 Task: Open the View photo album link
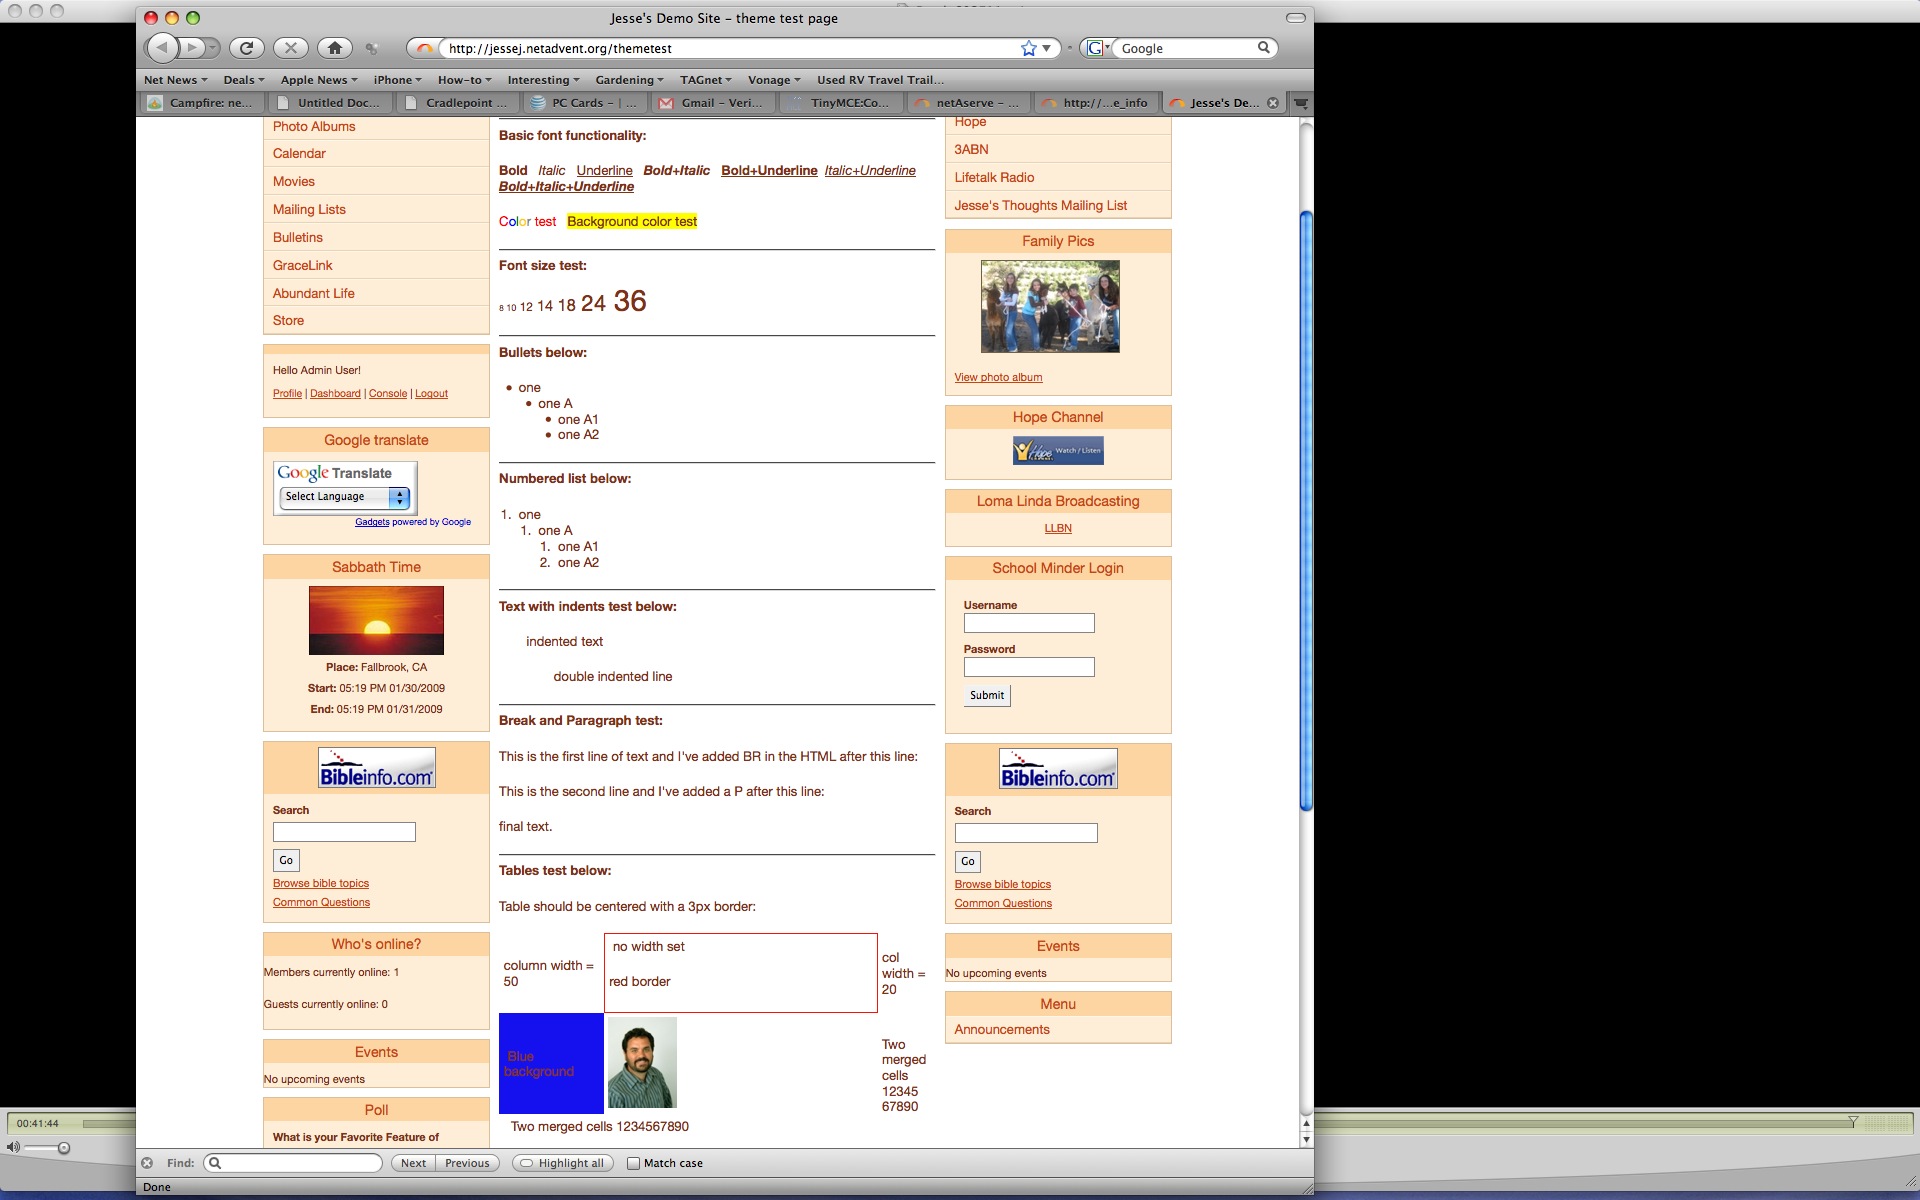[x=998, y=377]
